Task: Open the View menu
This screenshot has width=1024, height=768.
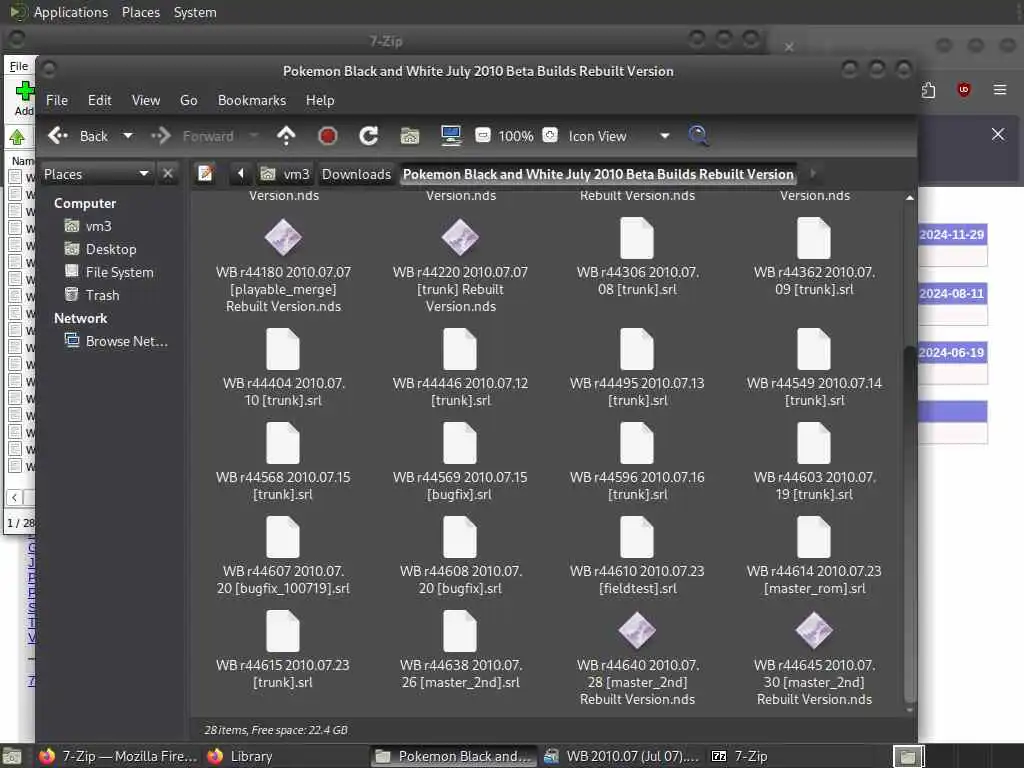Action: pos(146,100)
